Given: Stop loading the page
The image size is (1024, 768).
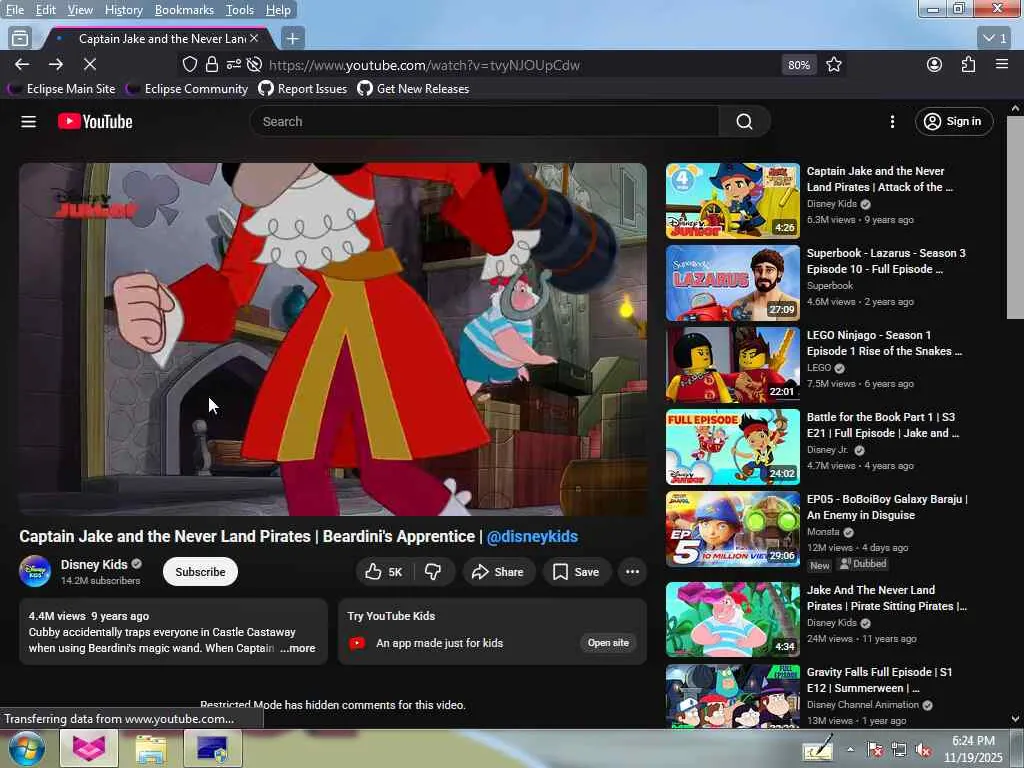Looking at the screenshot, I should point(90,64).
